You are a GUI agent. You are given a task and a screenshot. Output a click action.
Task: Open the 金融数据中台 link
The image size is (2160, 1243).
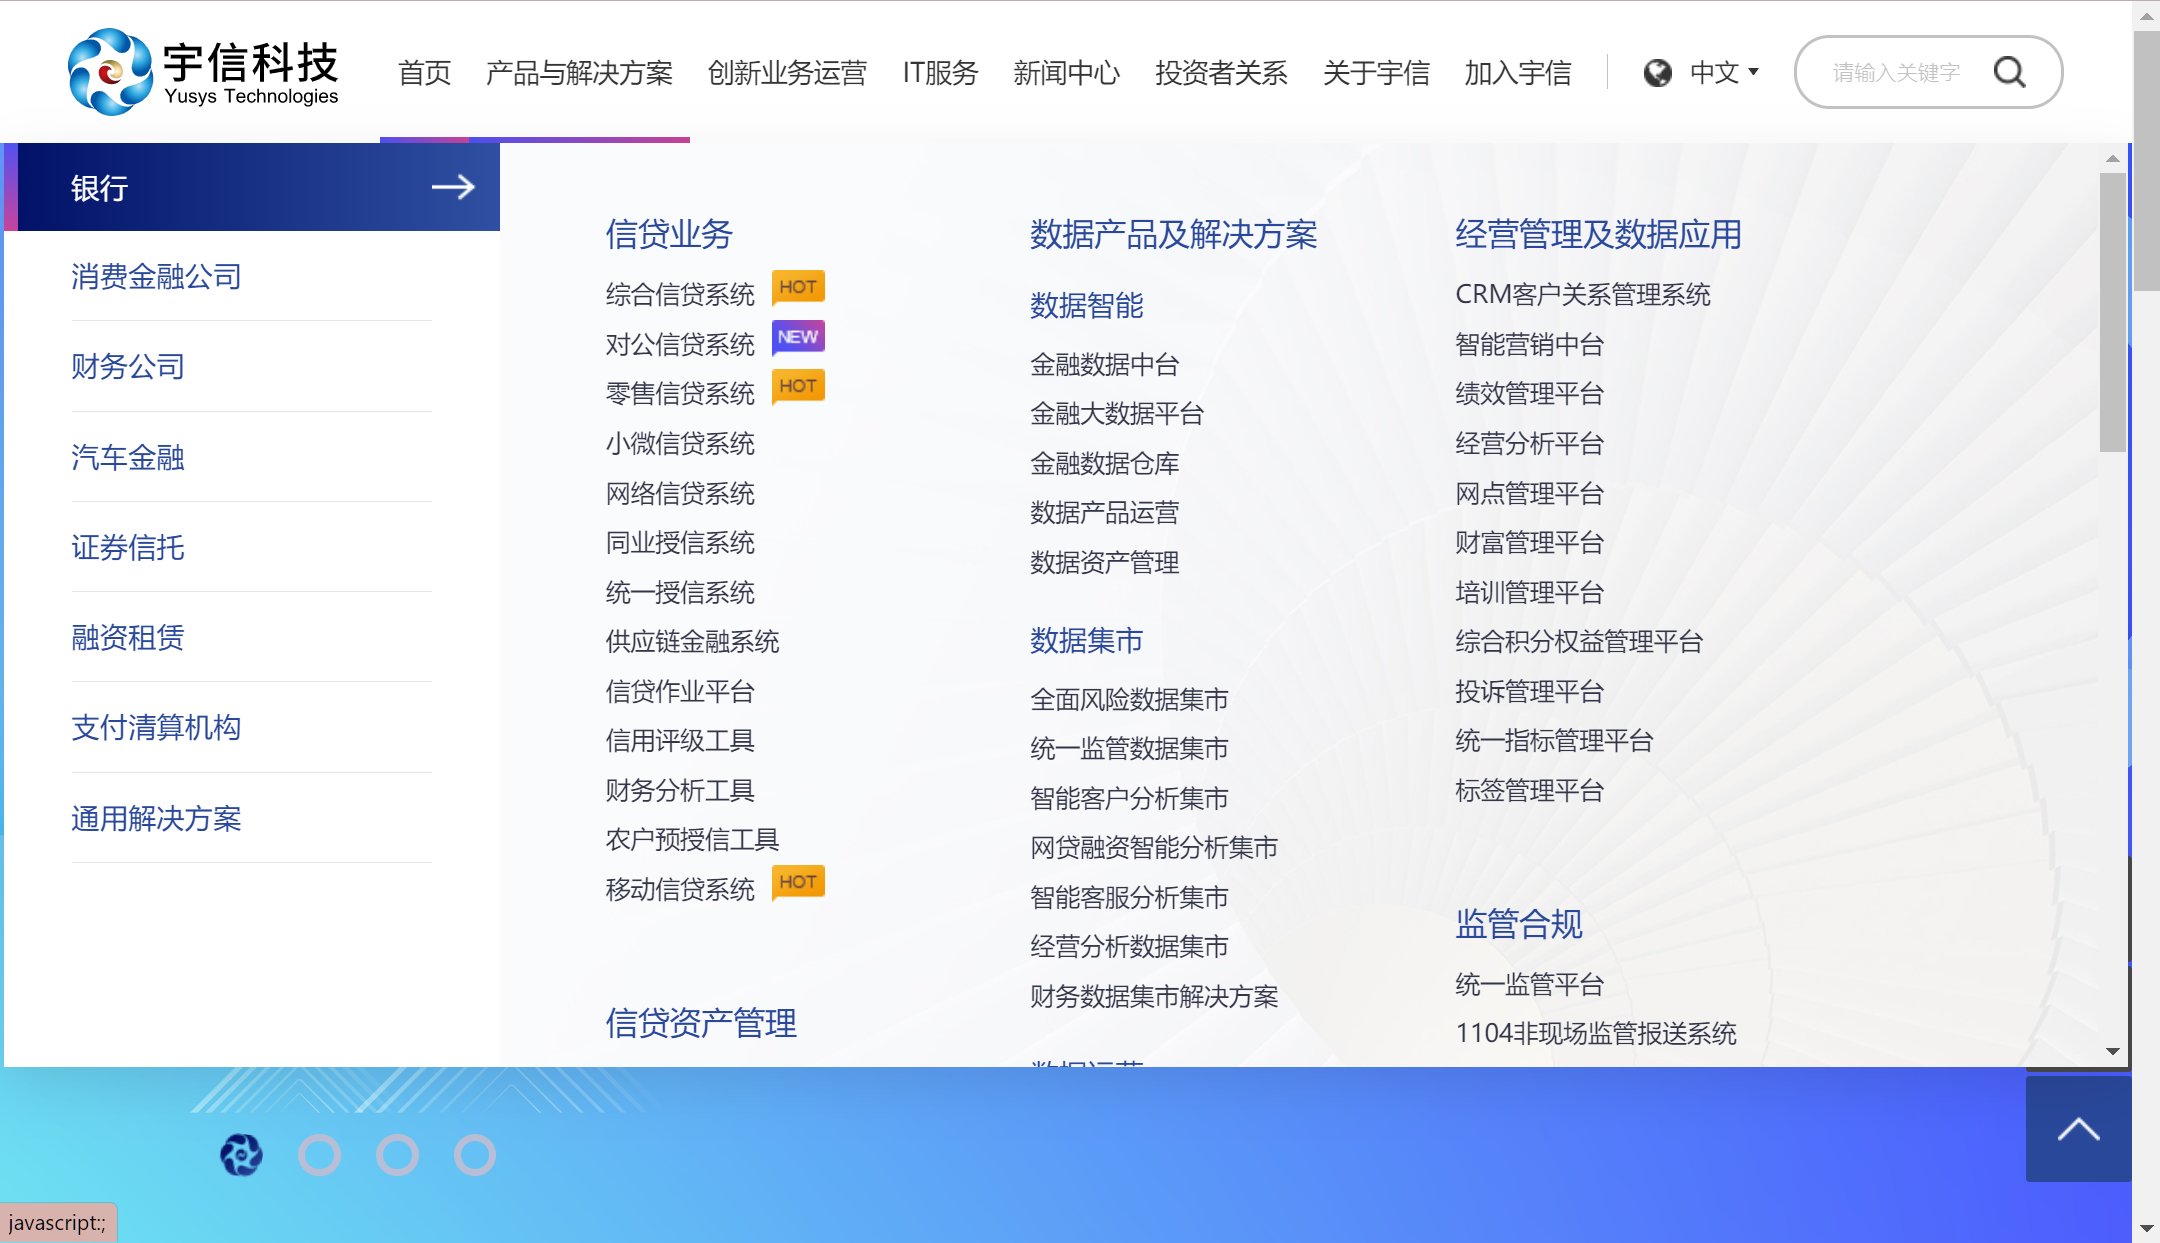click(x=1104, y=364)
